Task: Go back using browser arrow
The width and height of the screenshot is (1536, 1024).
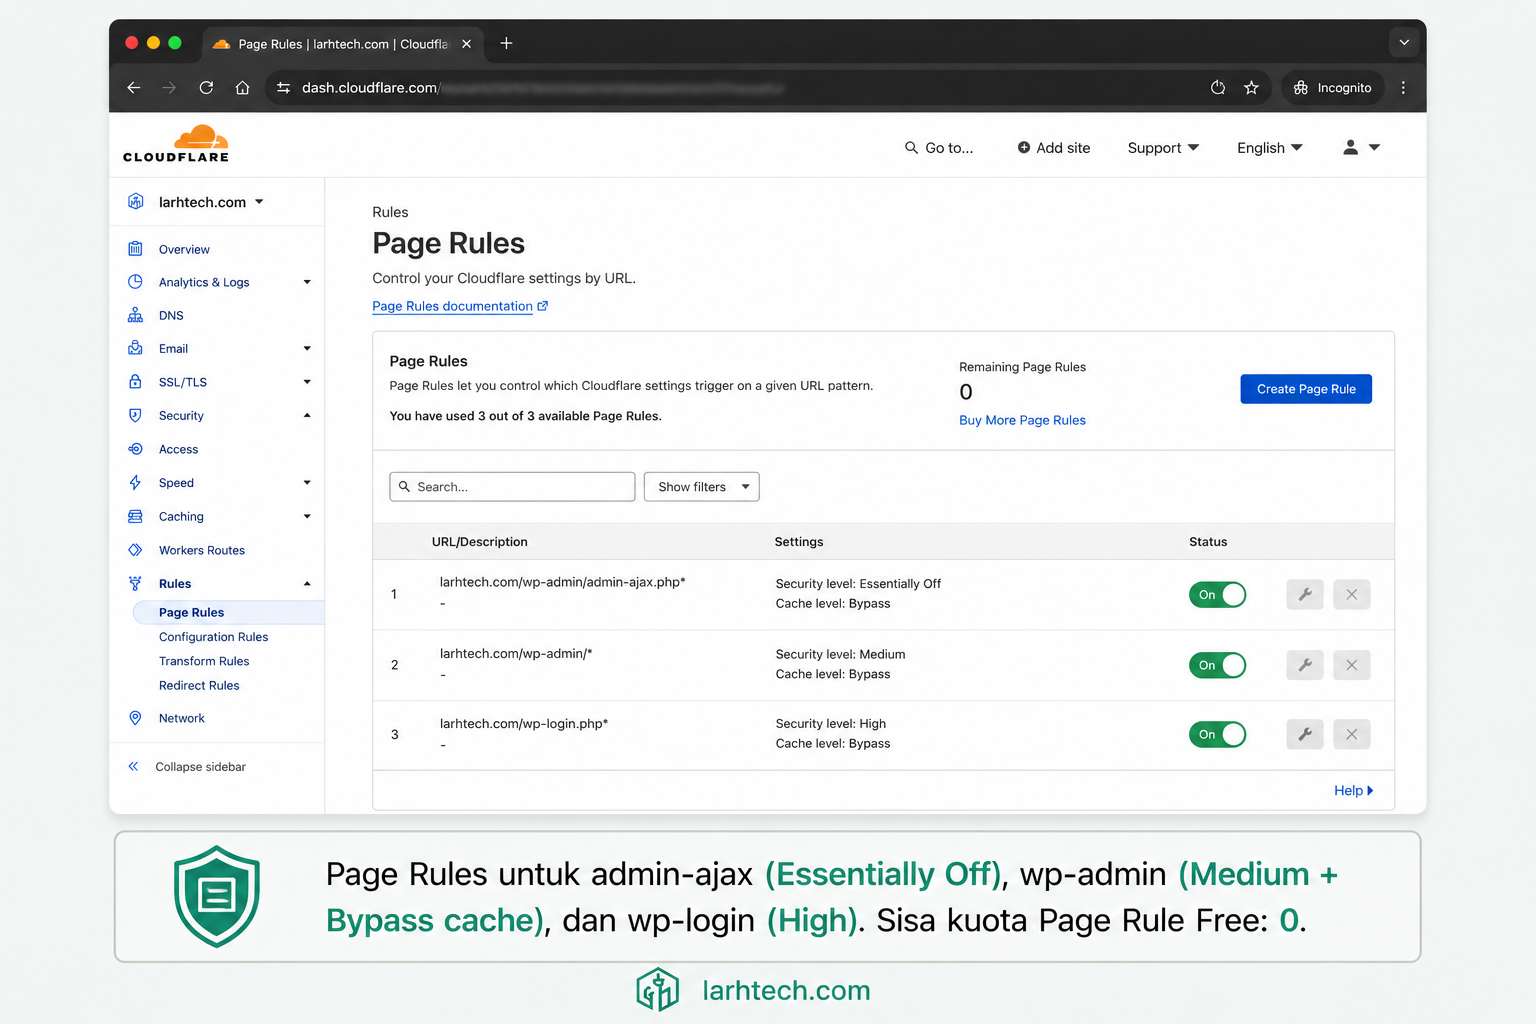Action: [x=133, y=88]
